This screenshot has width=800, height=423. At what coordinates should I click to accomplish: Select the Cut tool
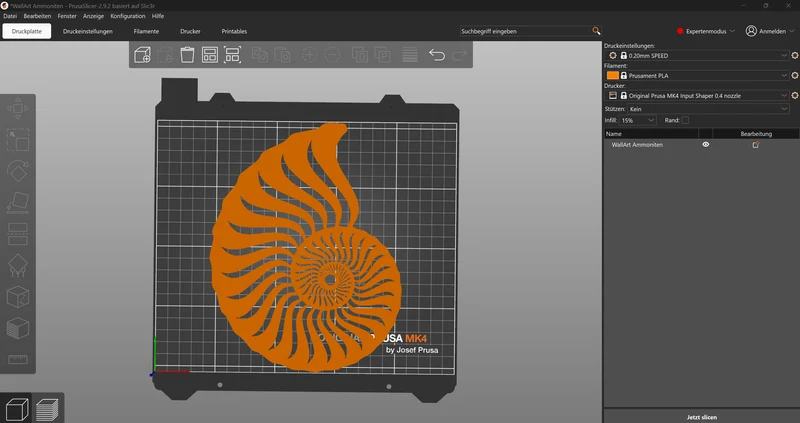(18, 234)
